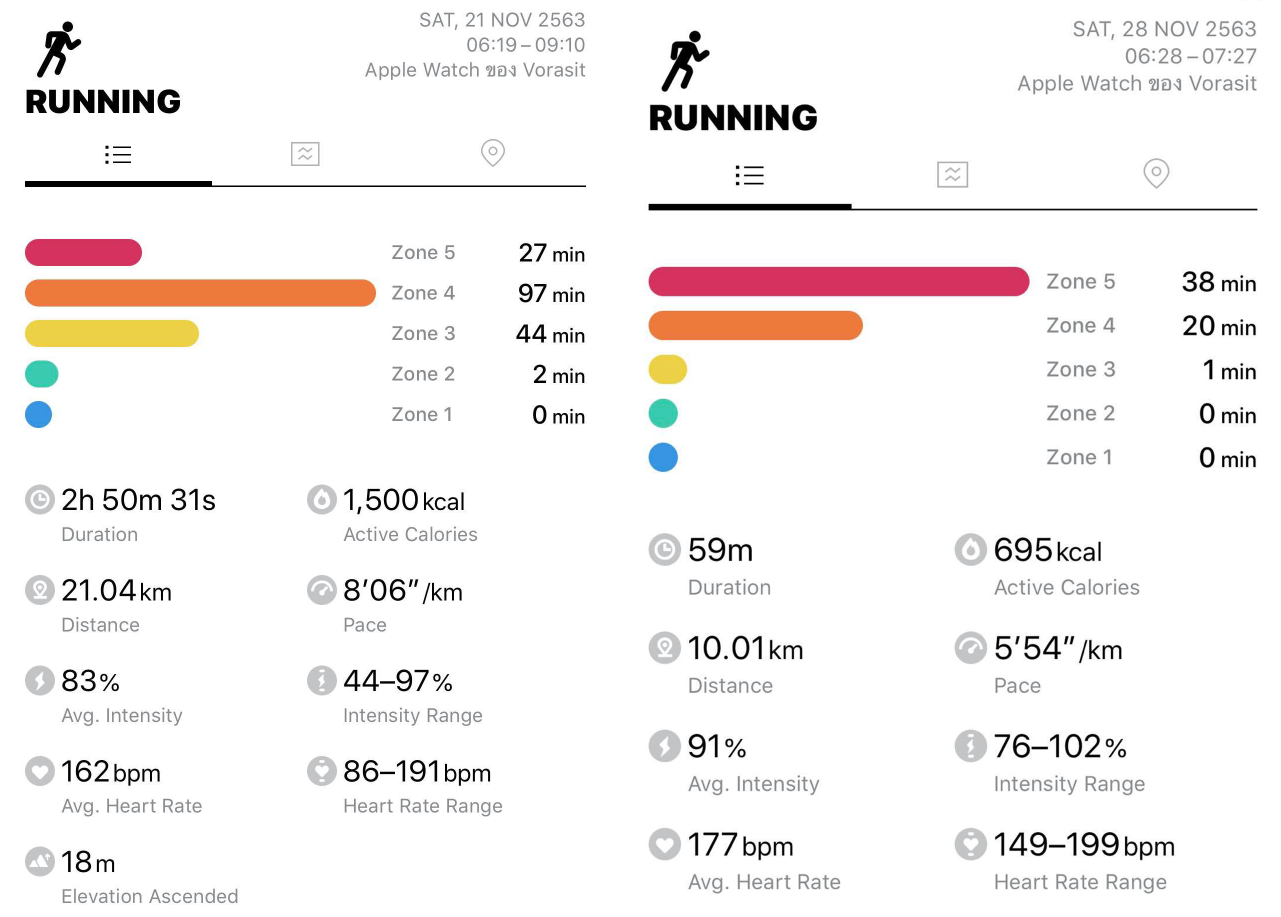Screen dimensions: 1281x917
Task: Select the orange Zone 4 bar showing 97 min
Action: (x=200, y=293)
